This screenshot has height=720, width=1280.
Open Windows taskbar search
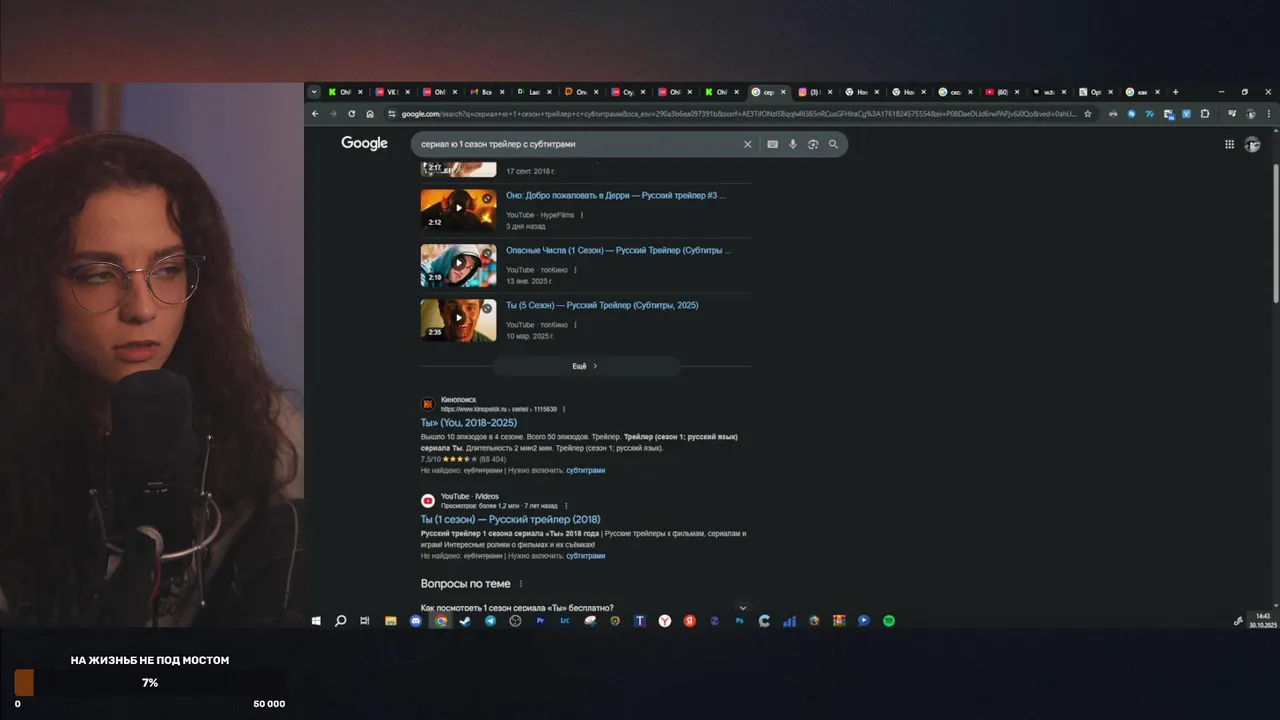pos(340,621)
